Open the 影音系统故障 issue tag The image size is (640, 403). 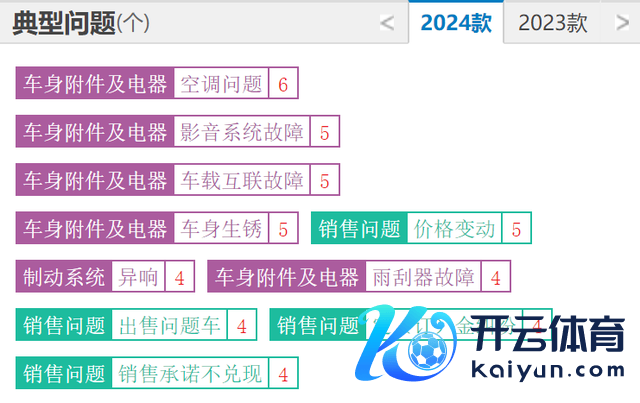tap(241, 132)
